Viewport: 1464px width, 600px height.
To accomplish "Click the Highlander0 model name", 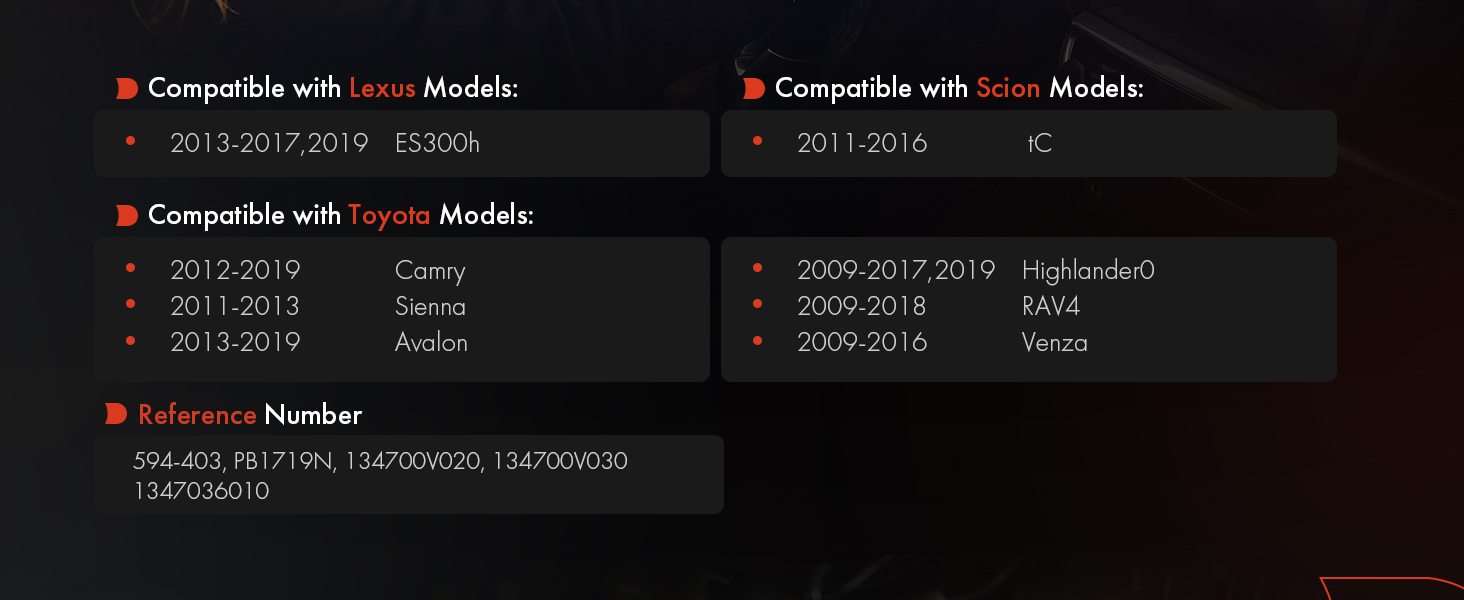I will (1088, 270).
